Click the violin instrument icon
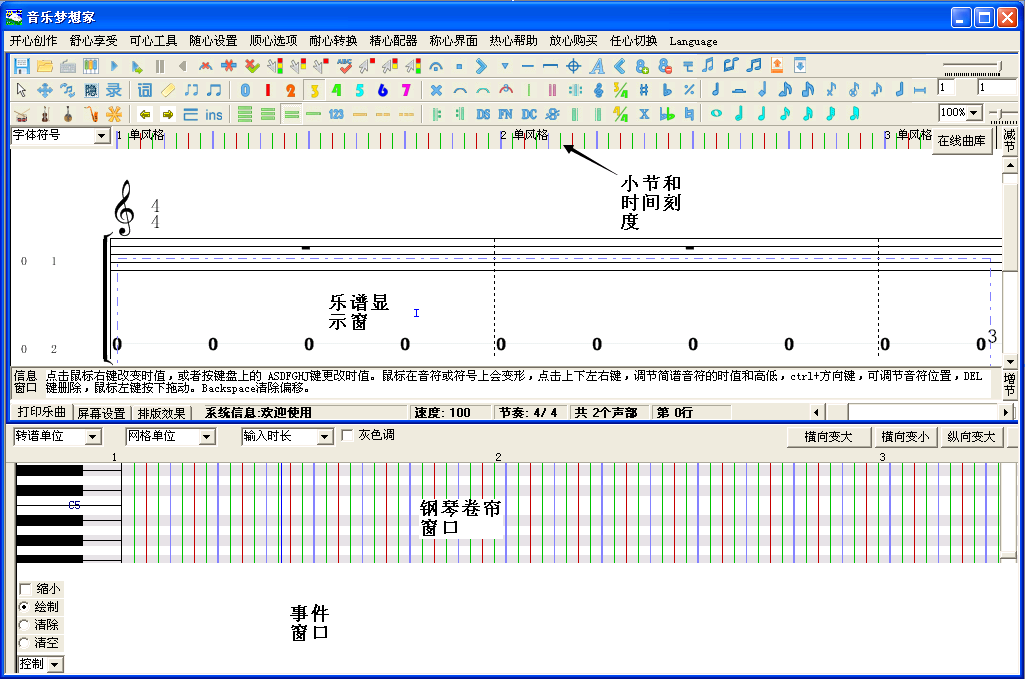Viewport: 1025px width, 679px height. click(44, 114)
